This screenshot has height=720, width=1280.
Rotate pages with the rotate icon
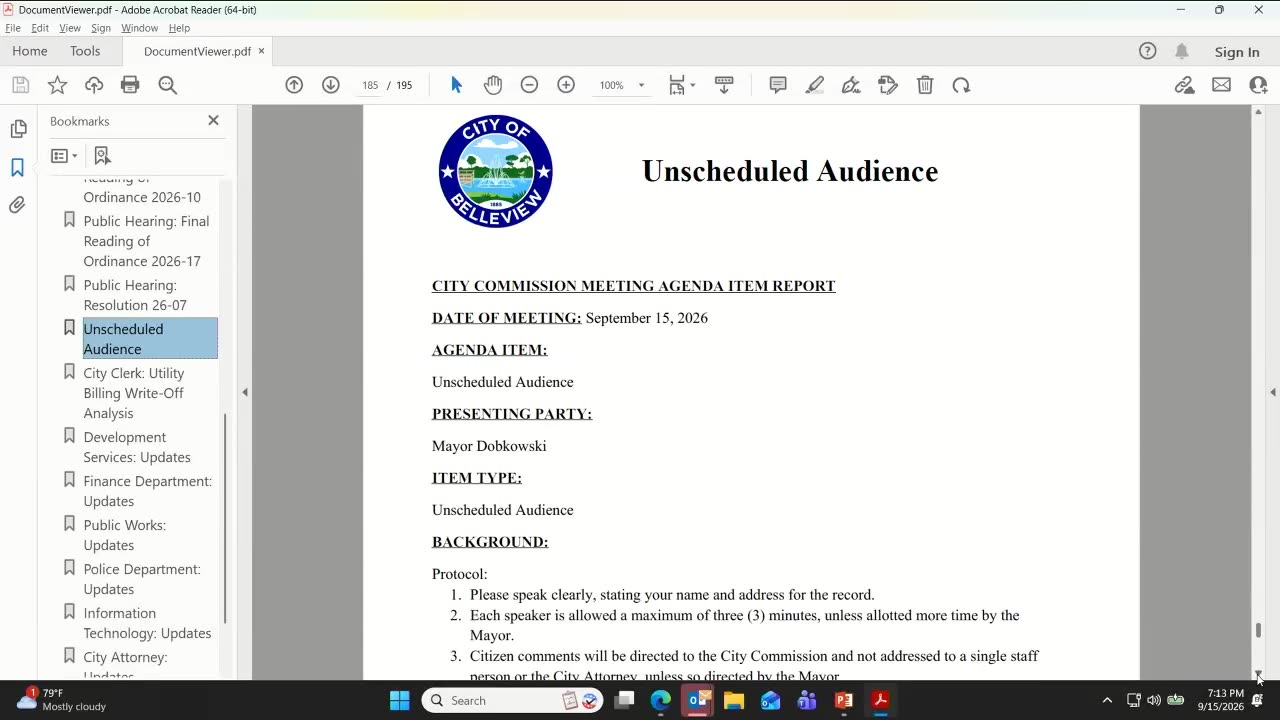(961, 85)
